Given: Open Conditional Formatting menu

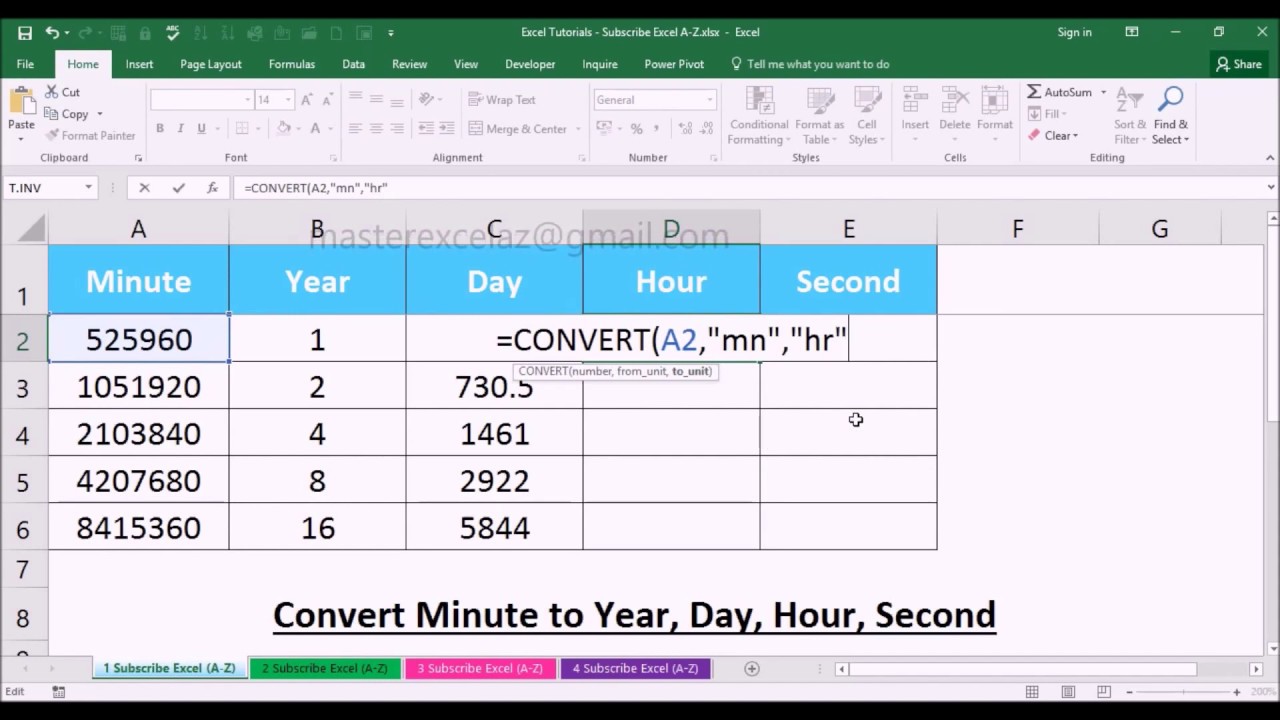Looking at the screenshot, I should [759, 116].
